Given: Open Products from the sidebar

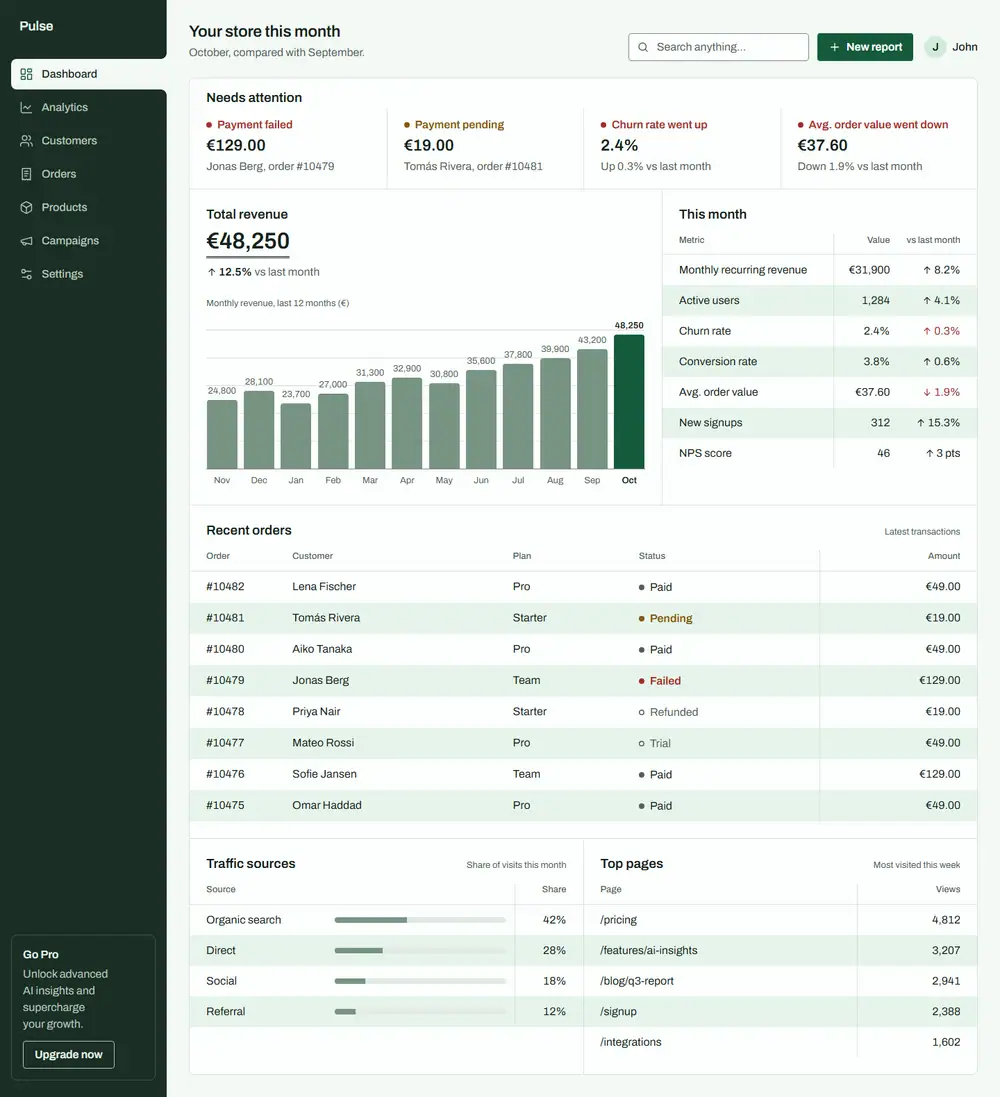Looking at the screenshot, I should [x=89, y=208].
